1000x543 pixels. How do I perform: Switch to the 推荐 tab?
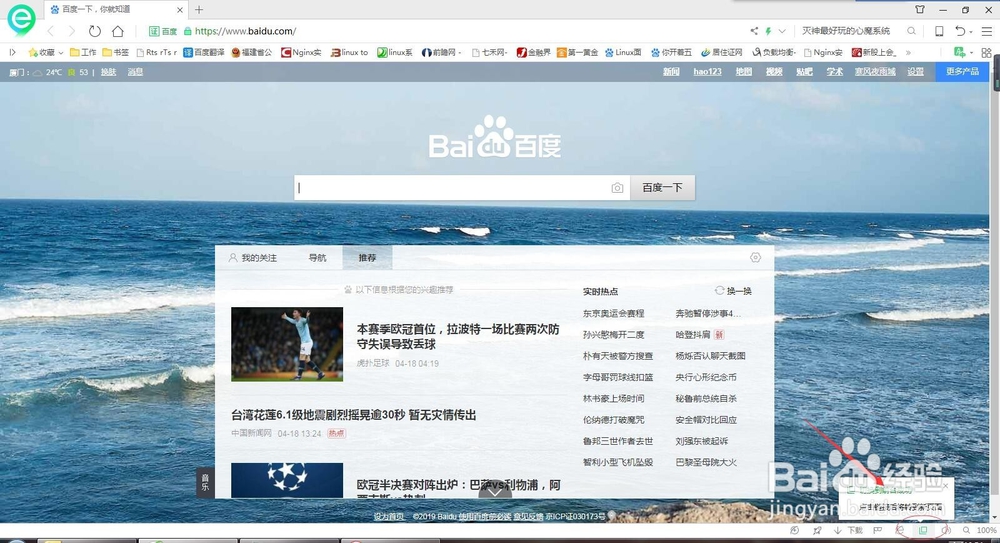coord(367,258)
